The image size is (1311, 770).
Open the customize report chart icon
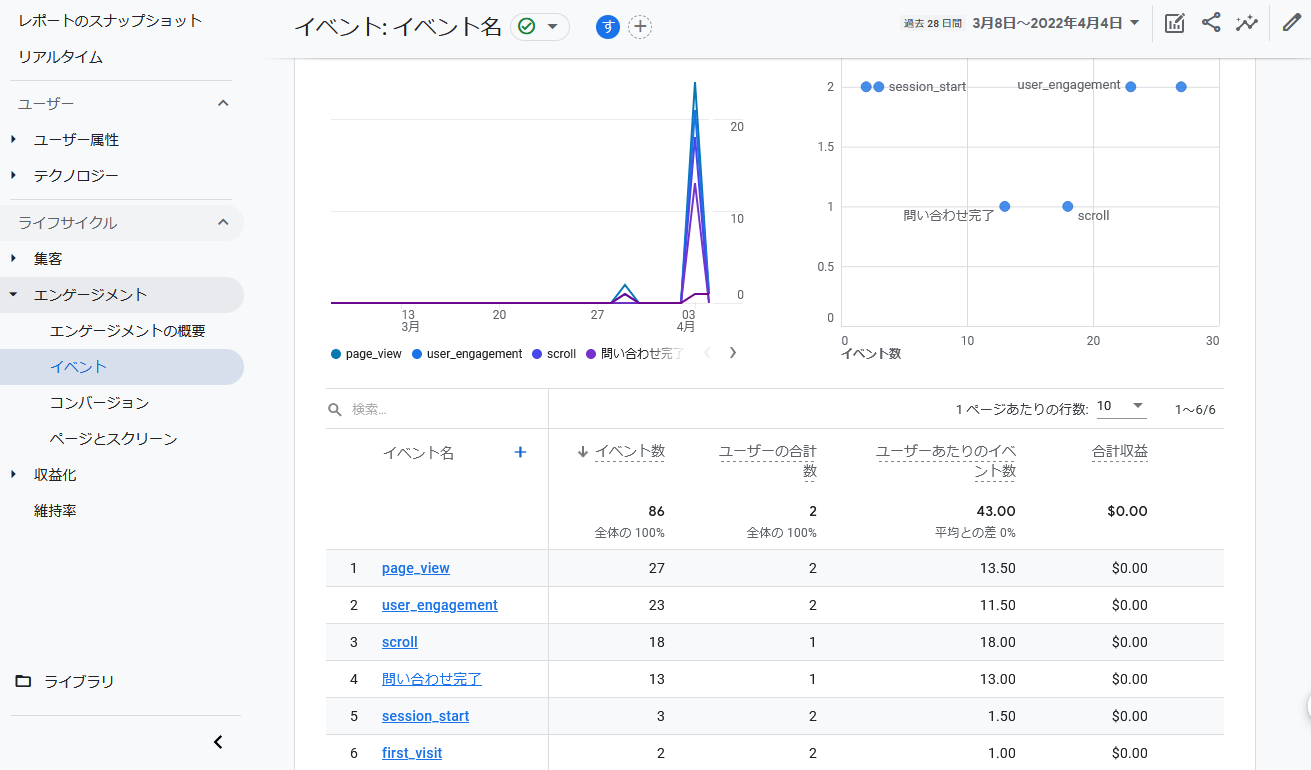pos(1175,24)
